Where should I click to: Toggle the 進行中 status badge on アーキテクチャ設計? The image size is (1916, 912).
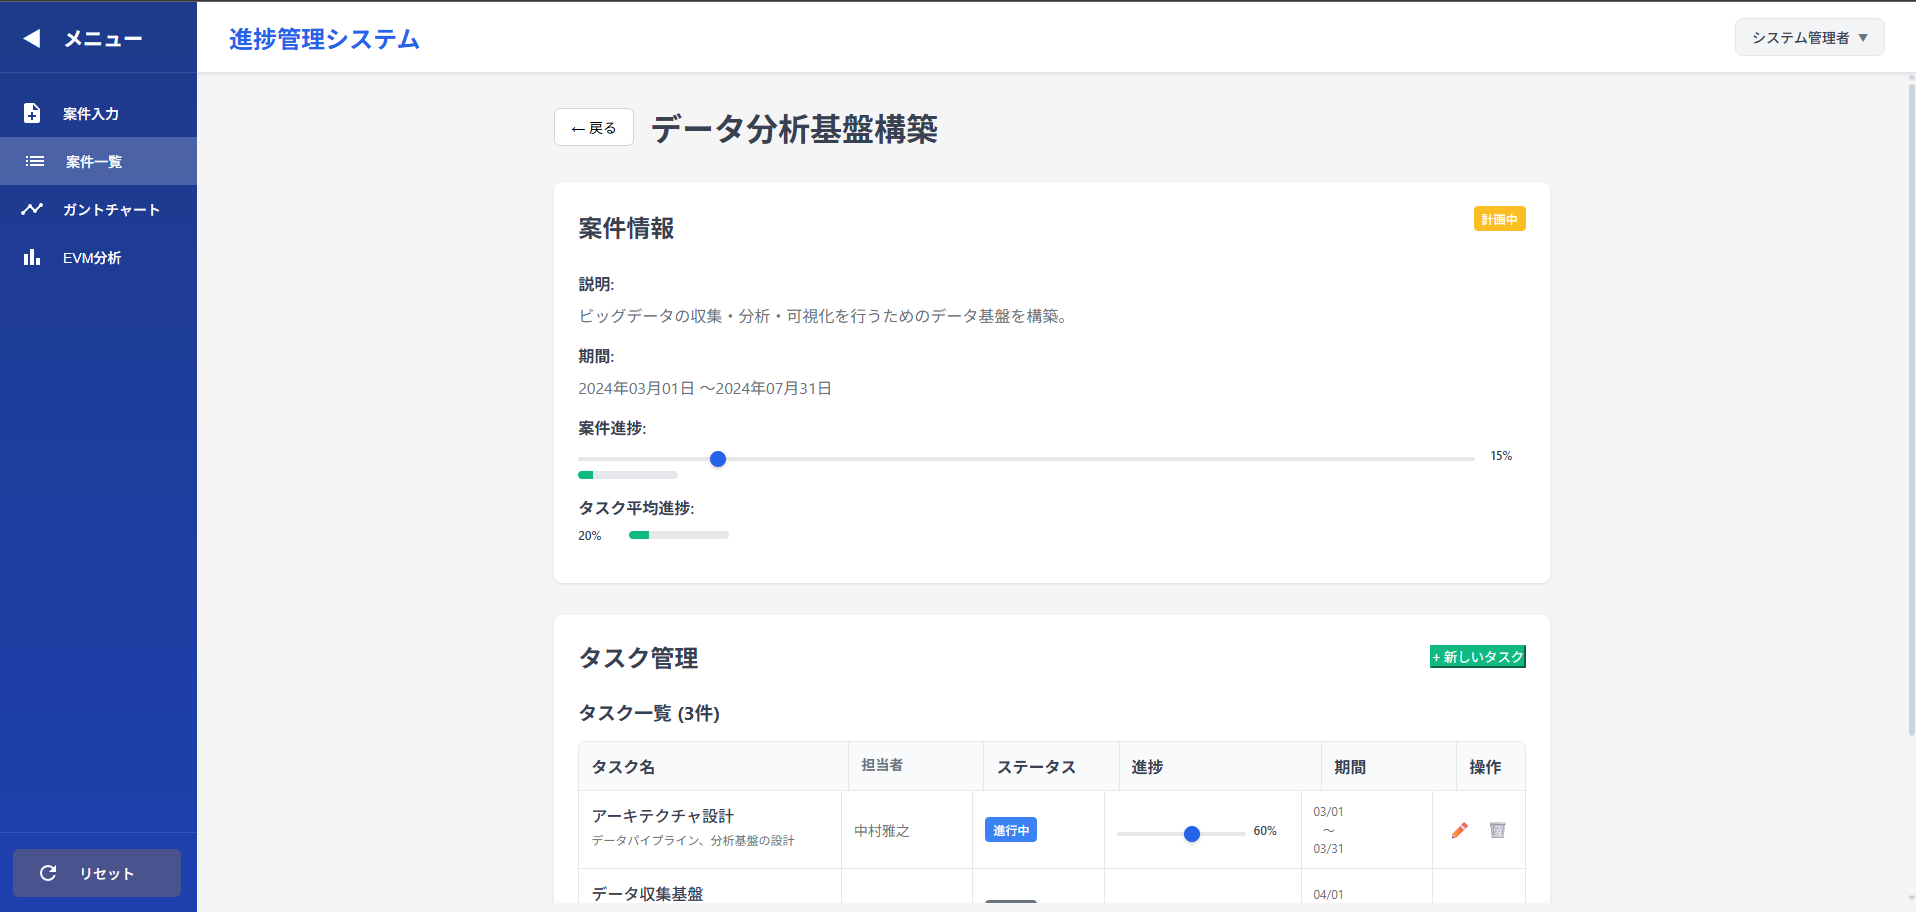(x=1010, y=829)
